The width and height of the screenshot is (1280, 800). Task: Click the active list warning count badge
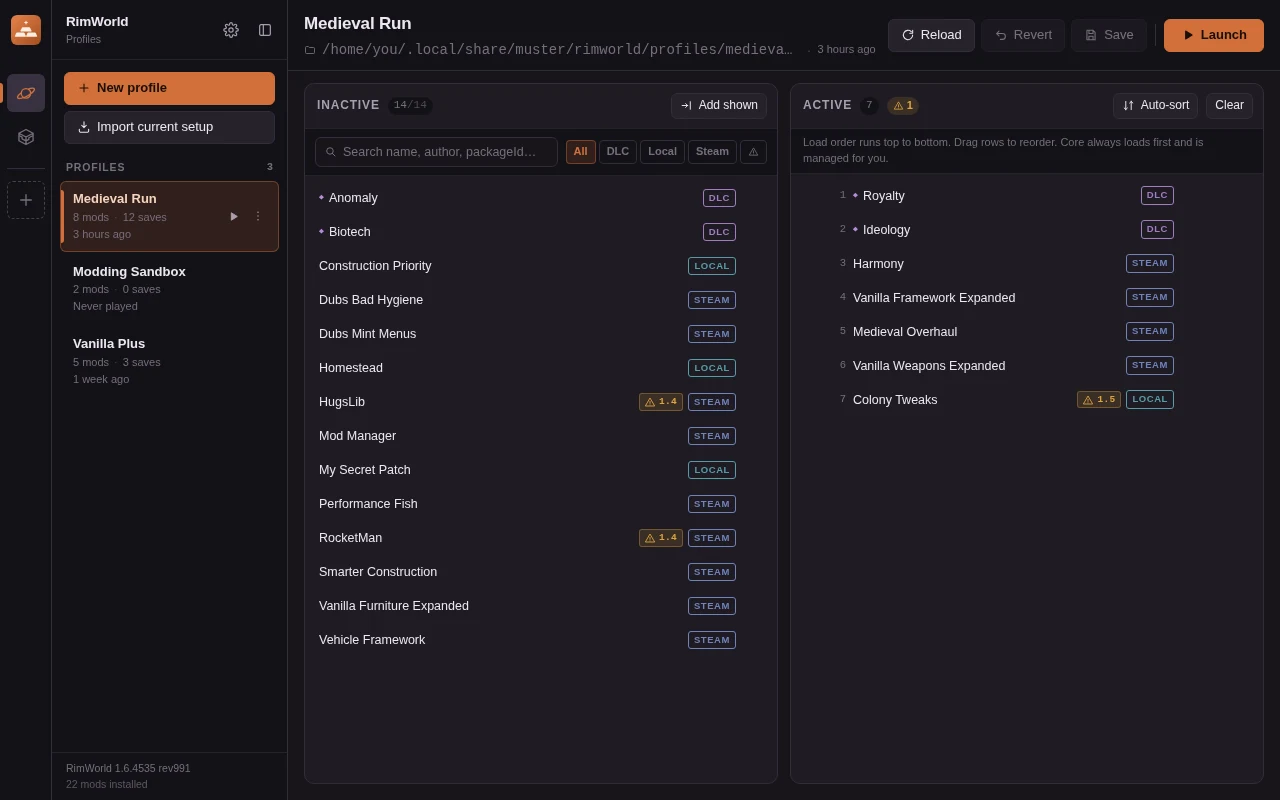coord(903,106)
